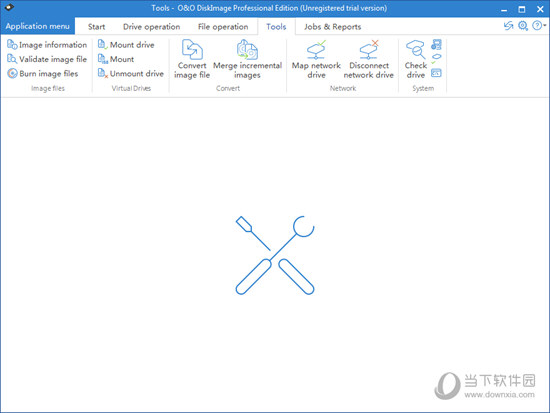Click the refresh arrows icon top right
Screen dimensions: 550x413
pos(508,26)
